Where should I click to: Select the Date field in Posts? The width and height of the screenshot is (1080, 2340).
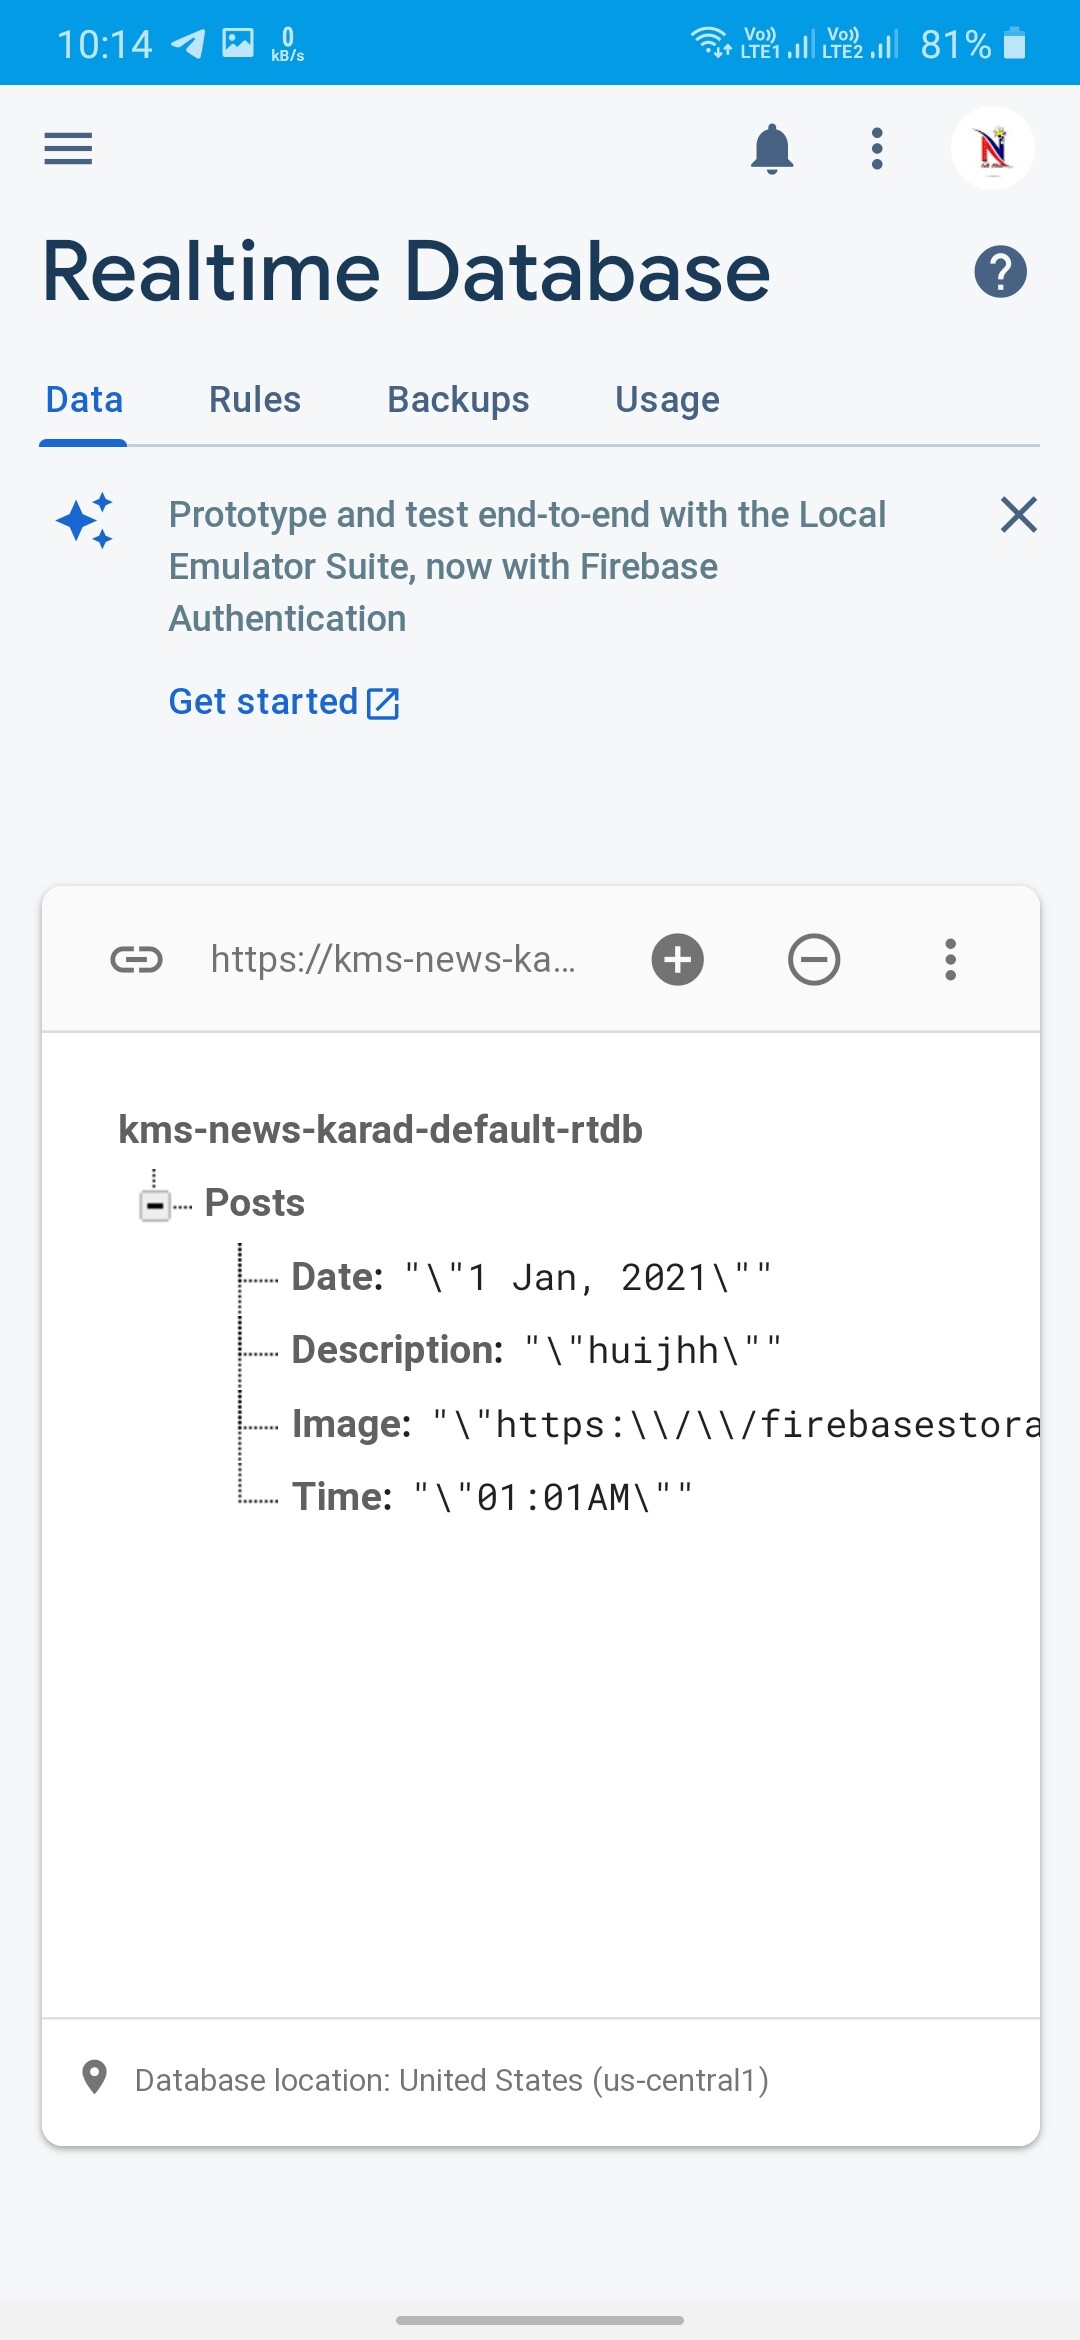pos(337,1277)
